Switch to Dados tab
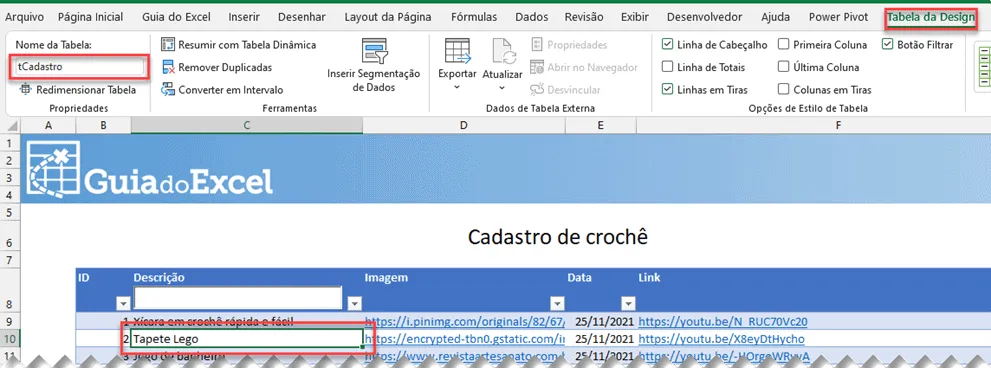Image resolution: width=991 pixels, height=368 pixels. (532, 17)
